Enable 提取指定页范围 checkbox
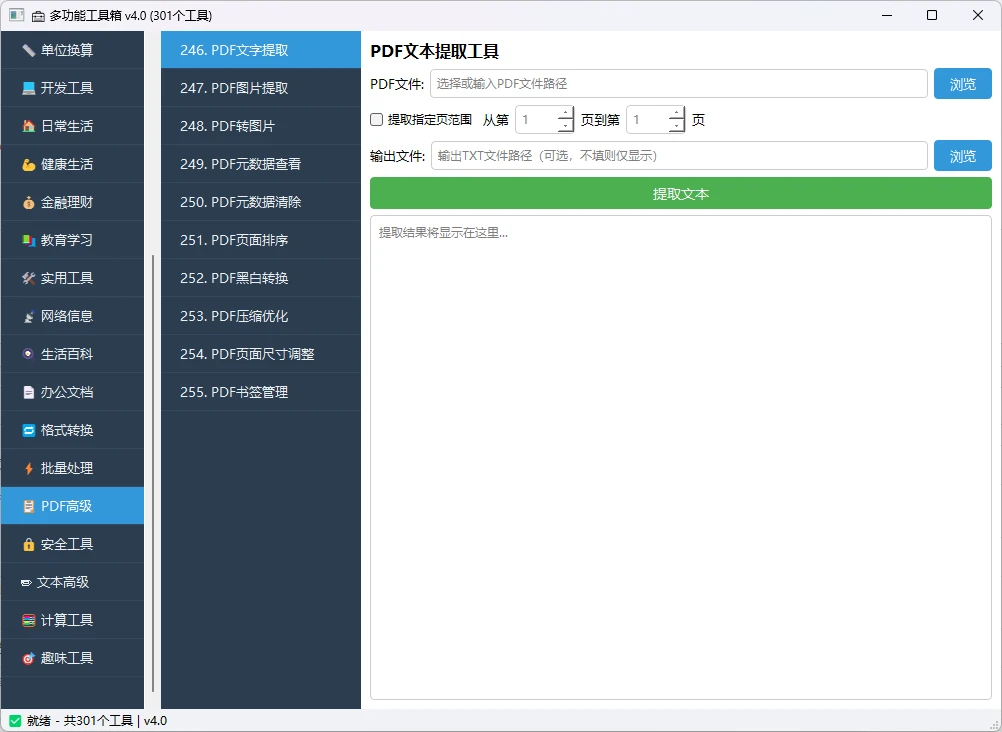Viewport: 1002px width, 732px height. tap(376, 120)
